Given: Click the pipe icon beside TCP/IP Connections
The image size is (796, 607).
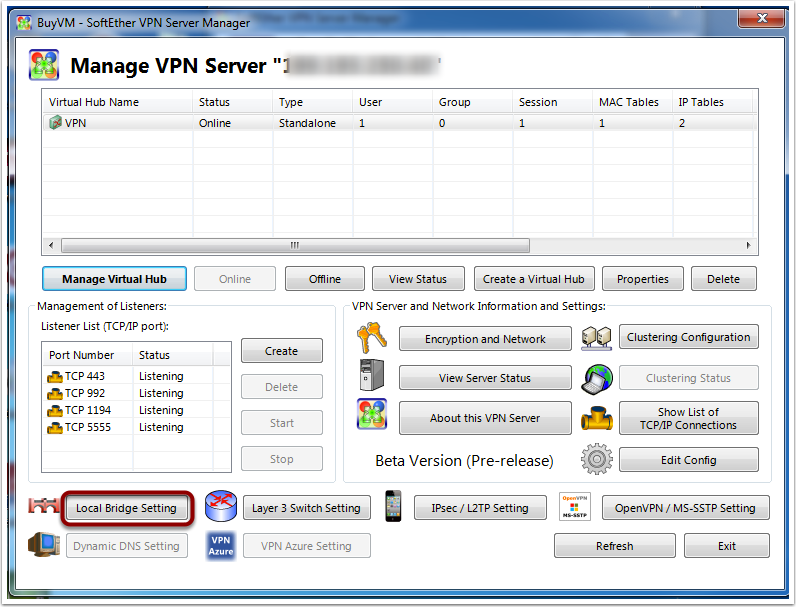Looking at the screenshot, I should [x=596, y=418].
